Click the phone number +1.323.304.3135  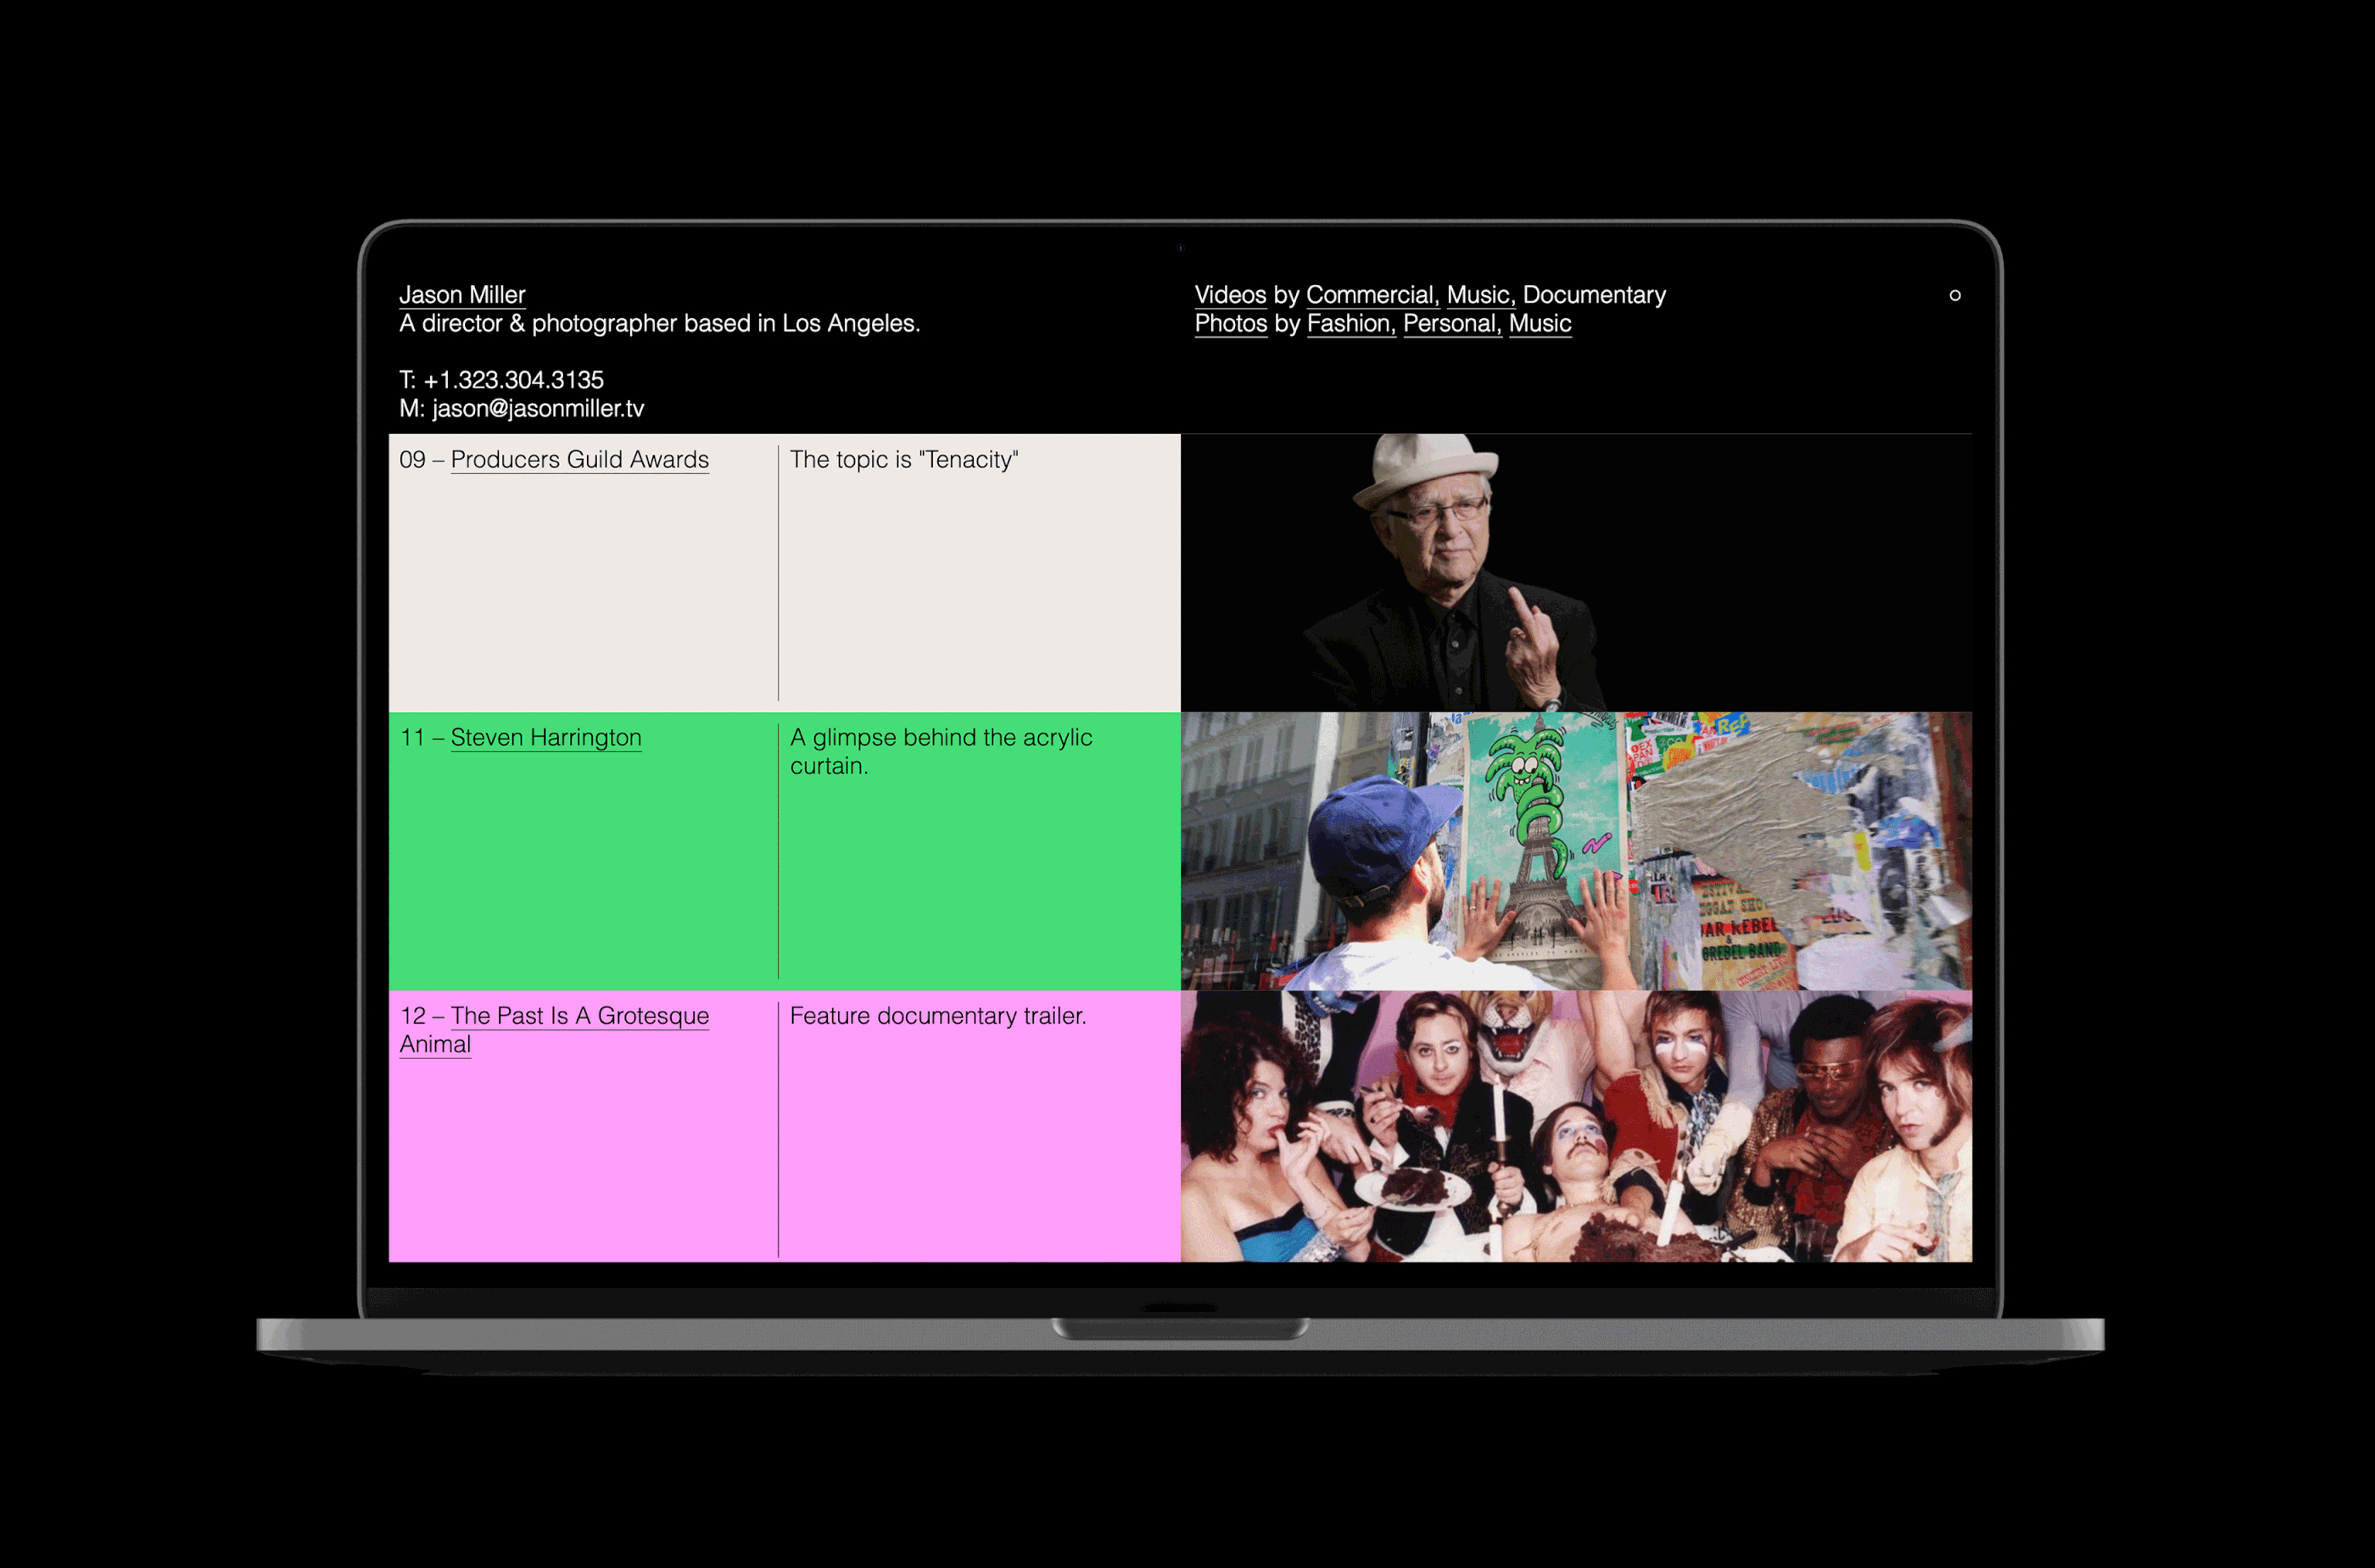point(513,380)
